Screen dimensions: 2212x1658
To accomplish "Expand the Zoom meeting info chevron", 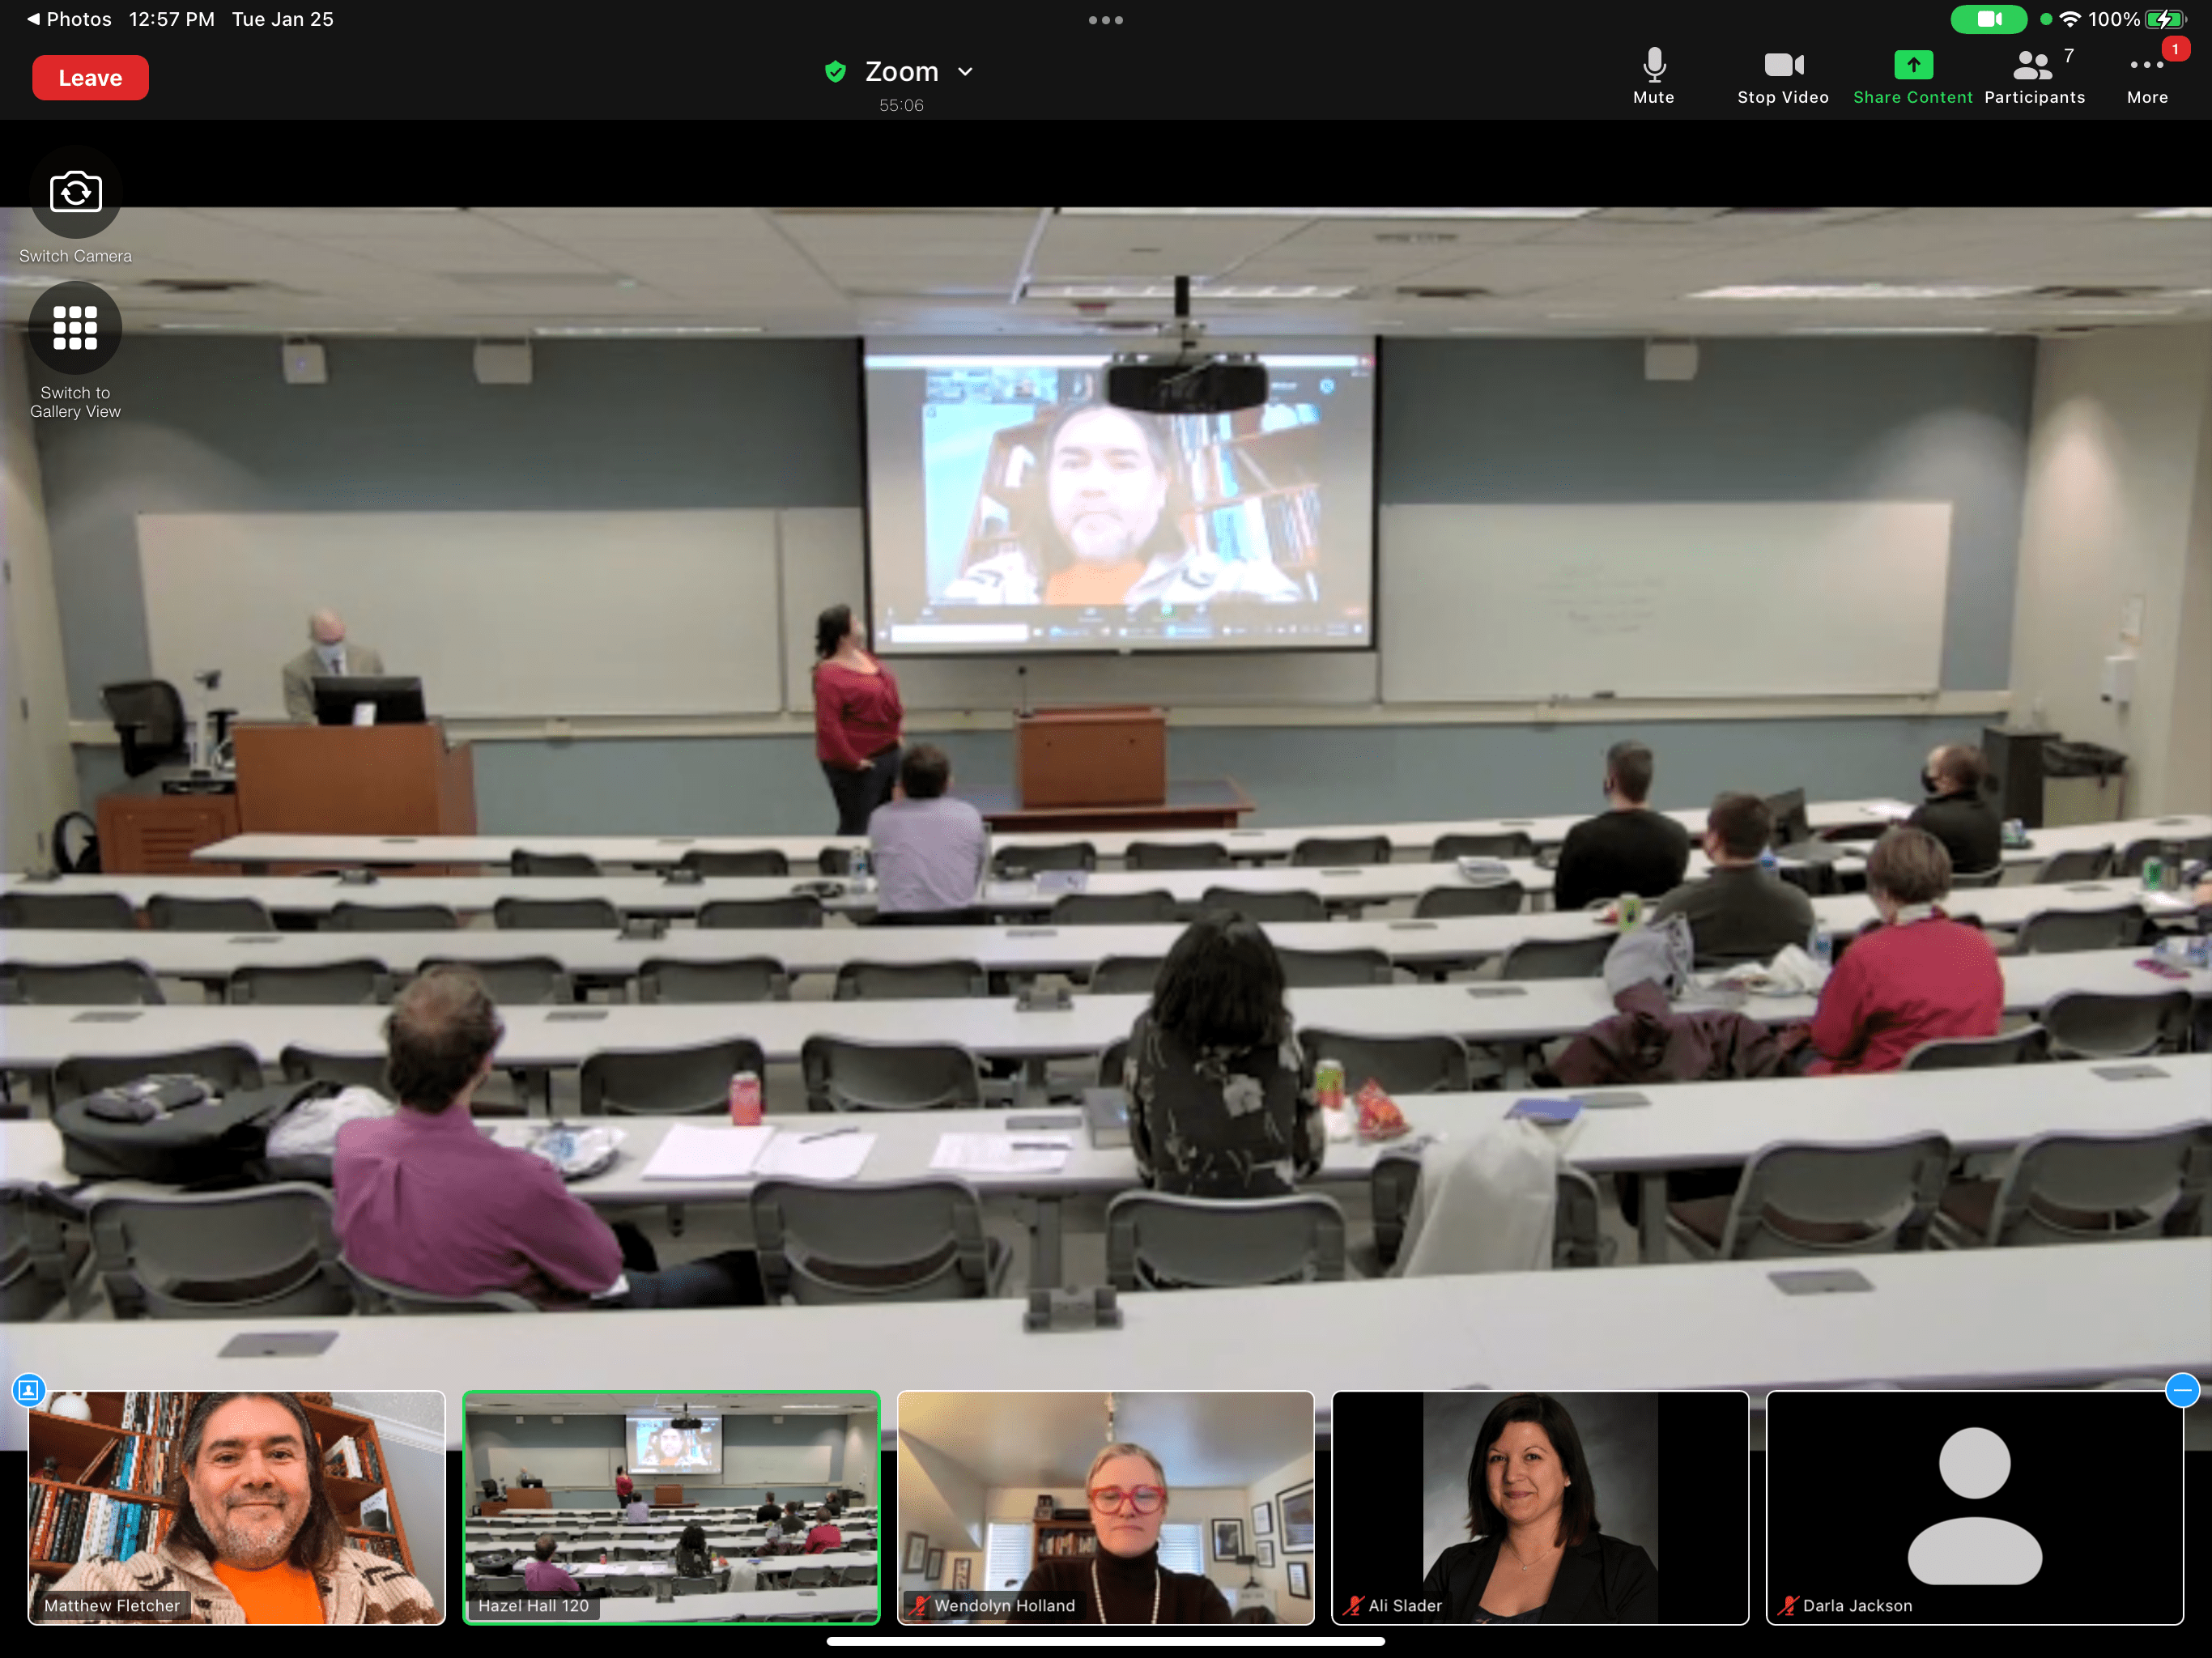I will 965,71.
